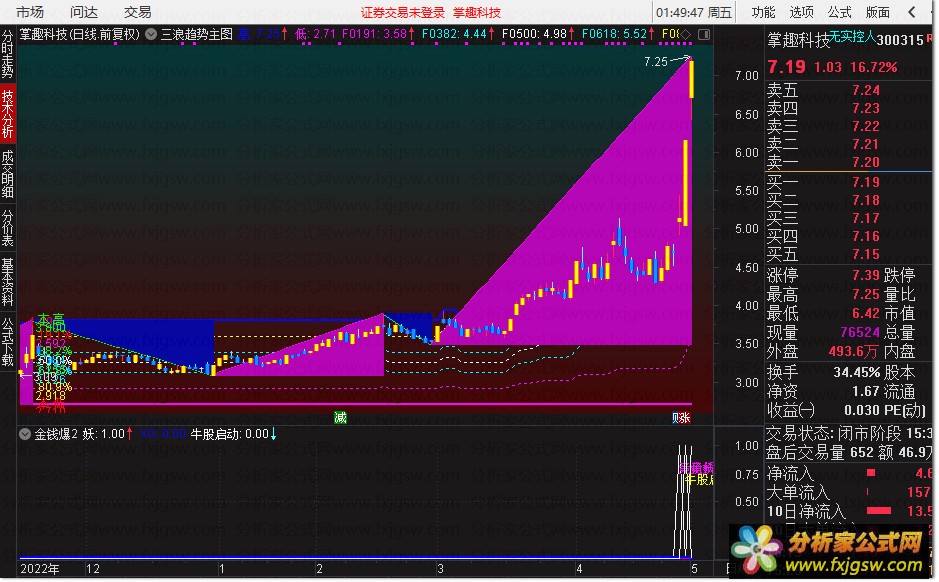Click 现量 value 76524

(x=860, y=332)
